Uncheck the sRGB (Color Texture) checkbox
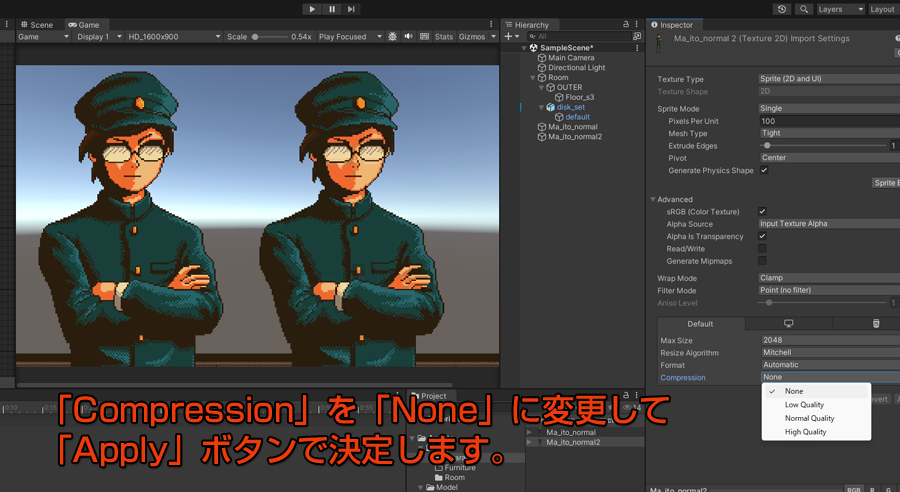This screenshot has width=900, height=492. pos(763,212)
